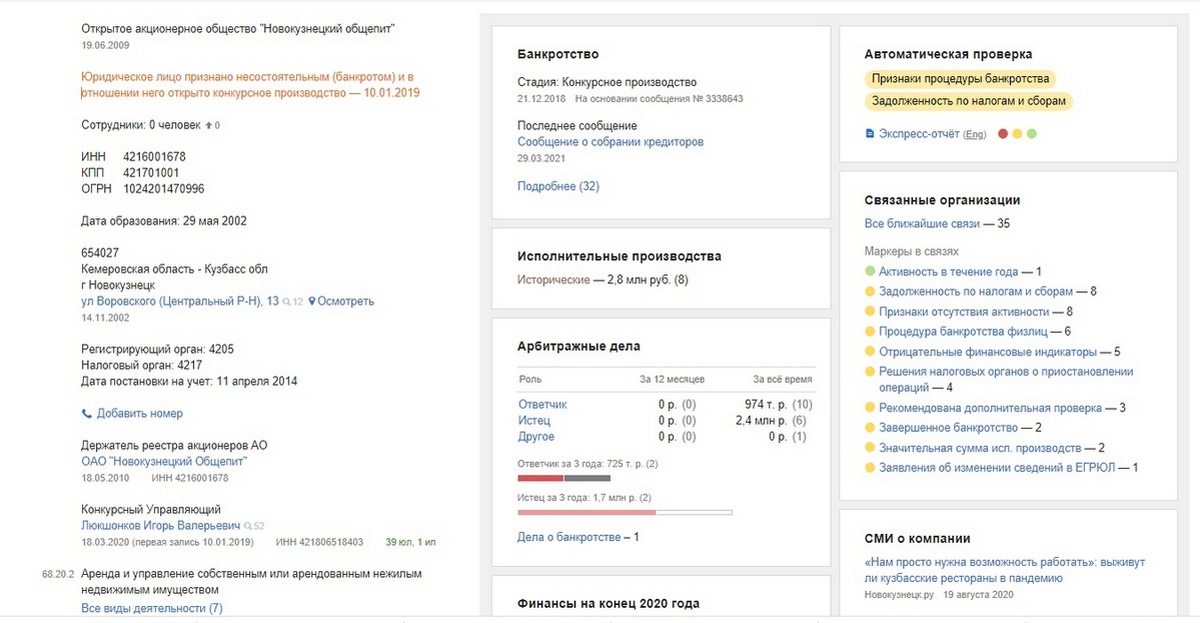Click Автоматическая проверка heading
1200x623 pixels.
tap(948, 54)
